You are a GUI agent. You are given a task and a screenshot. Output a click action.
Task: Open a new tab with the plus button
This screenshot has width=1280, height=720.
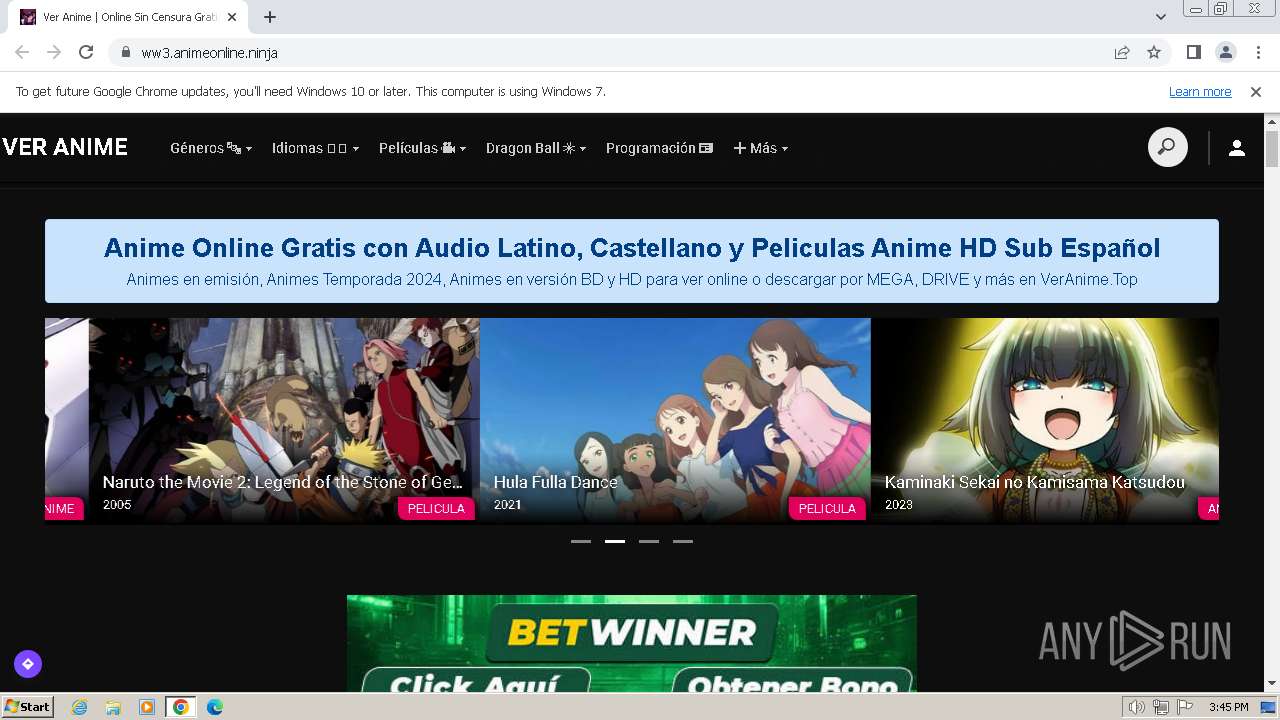[270, 17]
